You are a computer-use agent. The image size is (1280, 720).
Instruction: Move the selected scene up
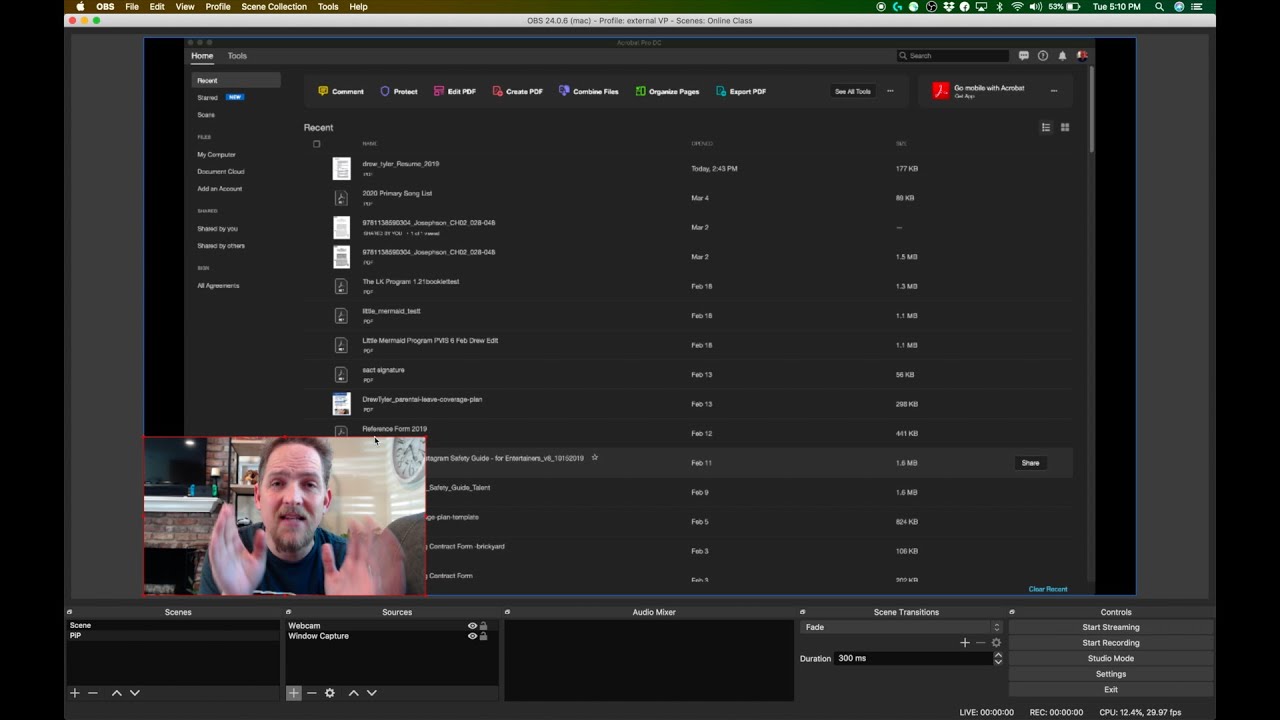pyautogui.click(x=117, y=693)
